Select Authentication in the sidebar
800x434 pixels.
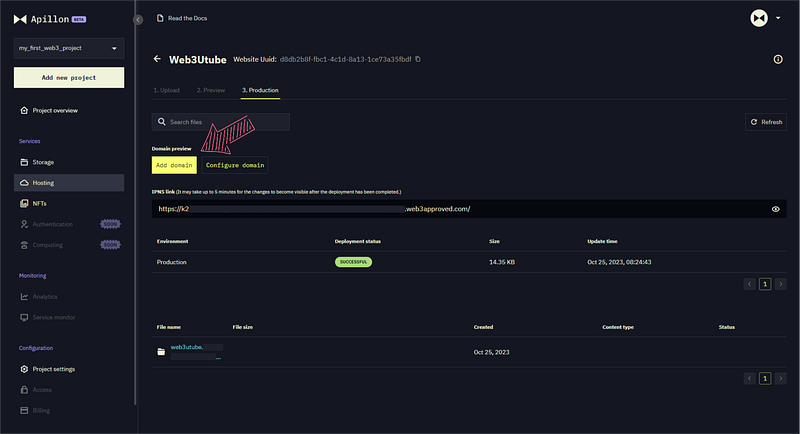pos(53,224)
